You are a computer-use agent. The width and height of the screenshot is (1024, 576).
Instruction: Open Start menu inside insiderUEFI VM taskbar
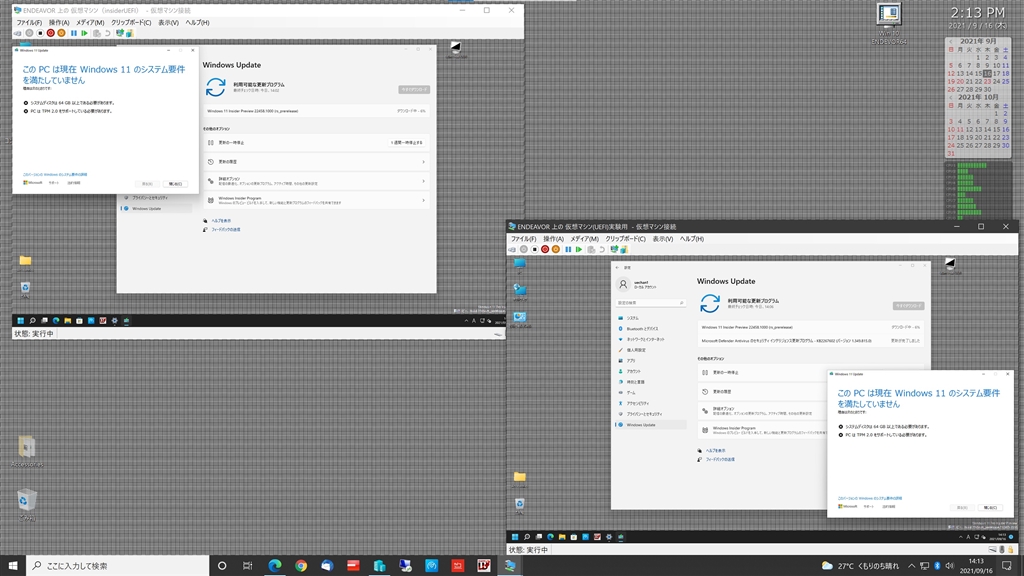[x=20, y=321]
